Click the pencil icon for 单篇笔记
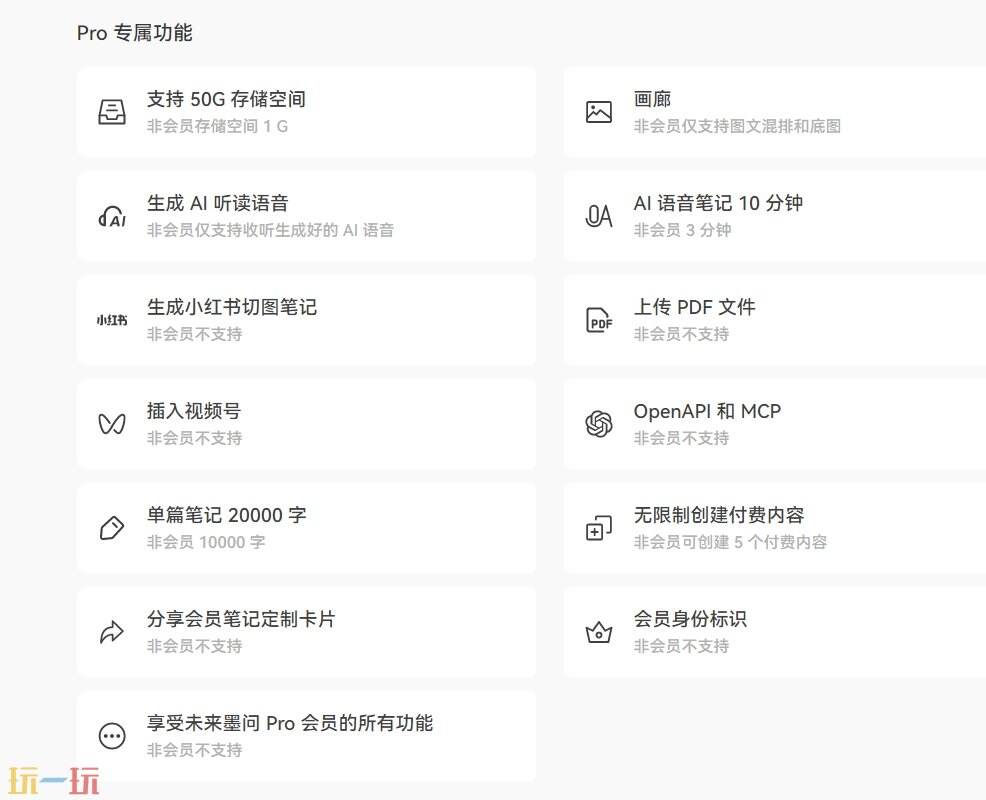986x800 pixels. pos(111,527)
